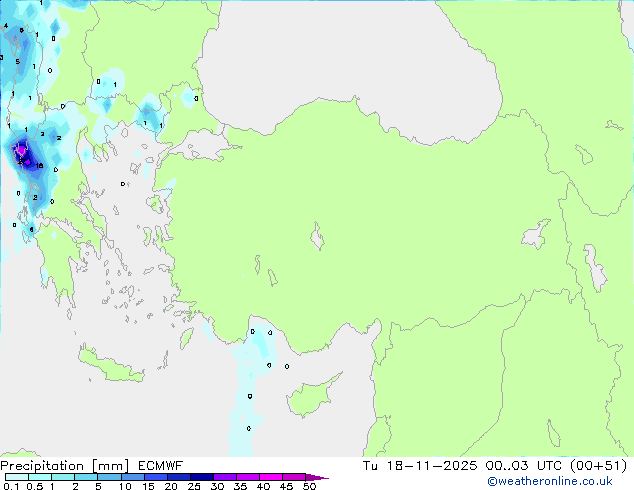Click the "Precipitation" title word

click(x=42, y=466)
